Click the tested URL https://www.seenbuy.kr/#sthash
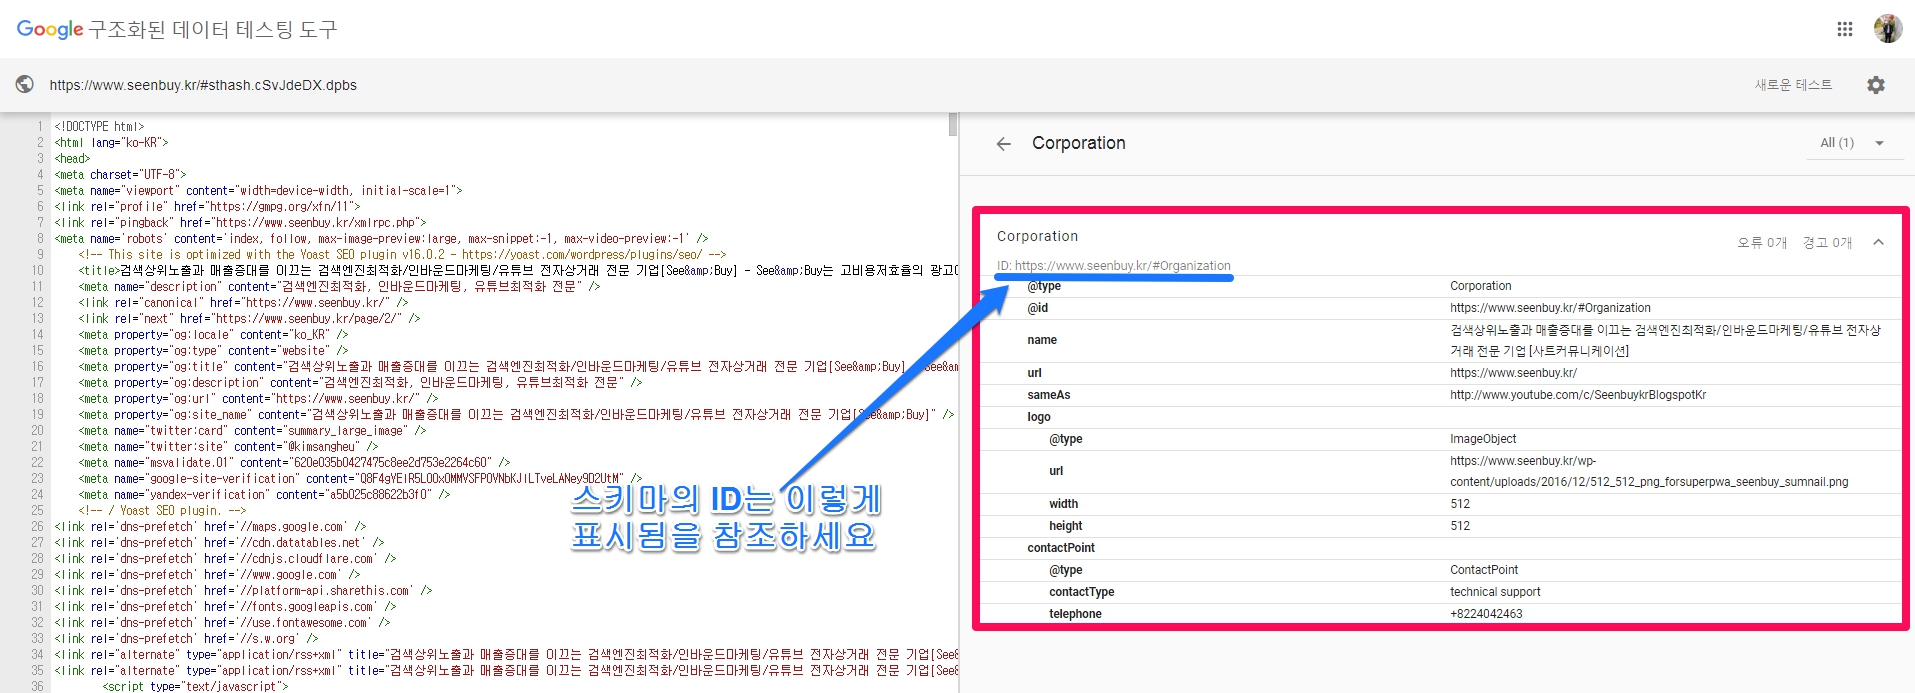Viewport: 1915px width, 693px height. tap(203, 85)
